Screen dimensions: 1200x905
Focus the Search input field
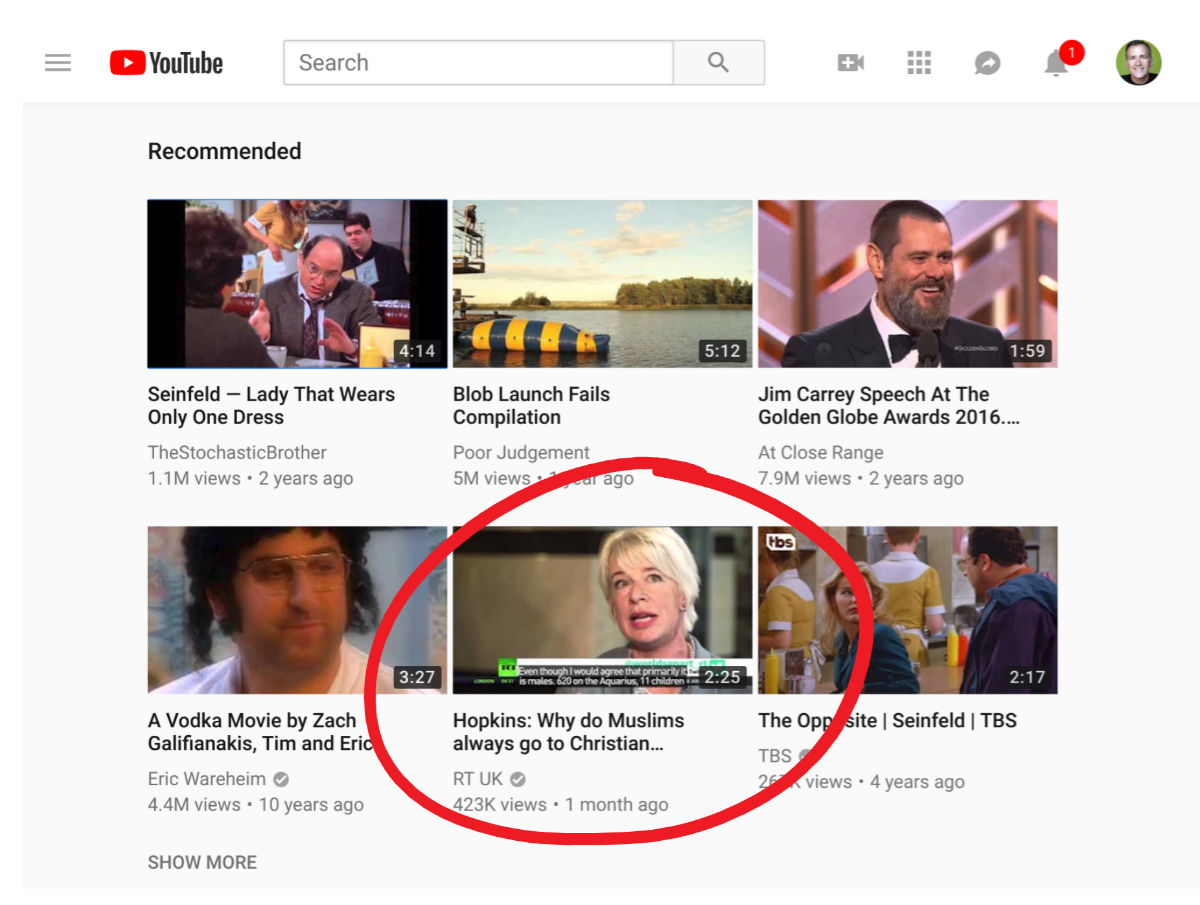tap(478, 63)
